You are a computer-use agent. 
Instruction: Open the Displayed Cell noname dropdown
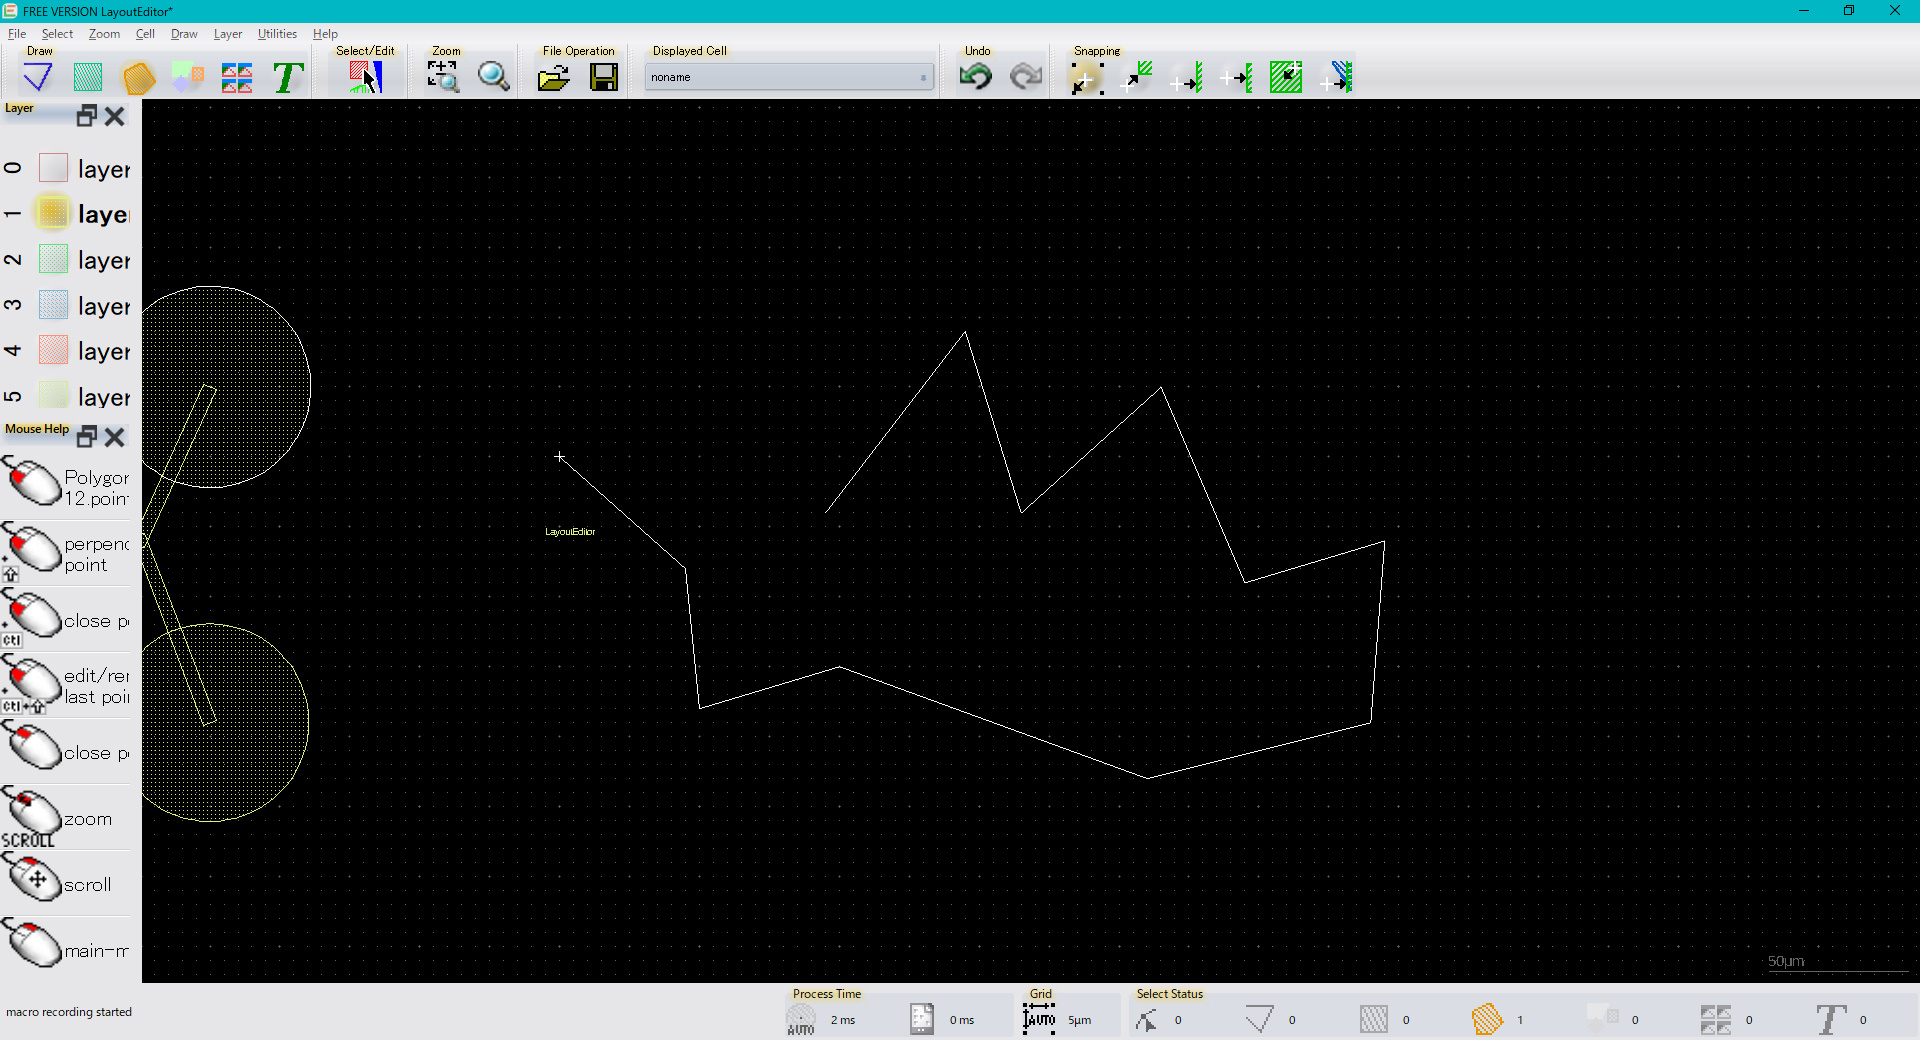pyautogui.click(x=789, y=77)
